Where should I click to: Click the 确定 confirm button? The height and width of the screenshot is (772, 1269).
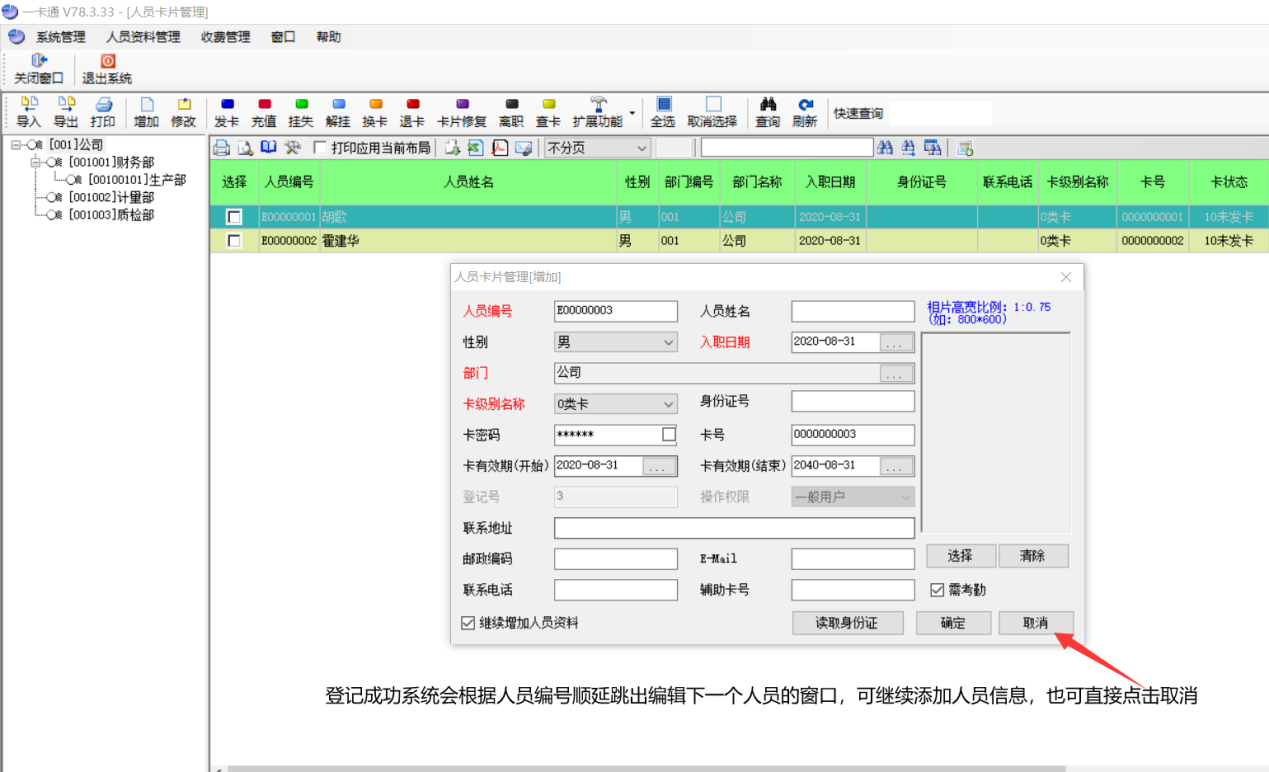[953, 623]
